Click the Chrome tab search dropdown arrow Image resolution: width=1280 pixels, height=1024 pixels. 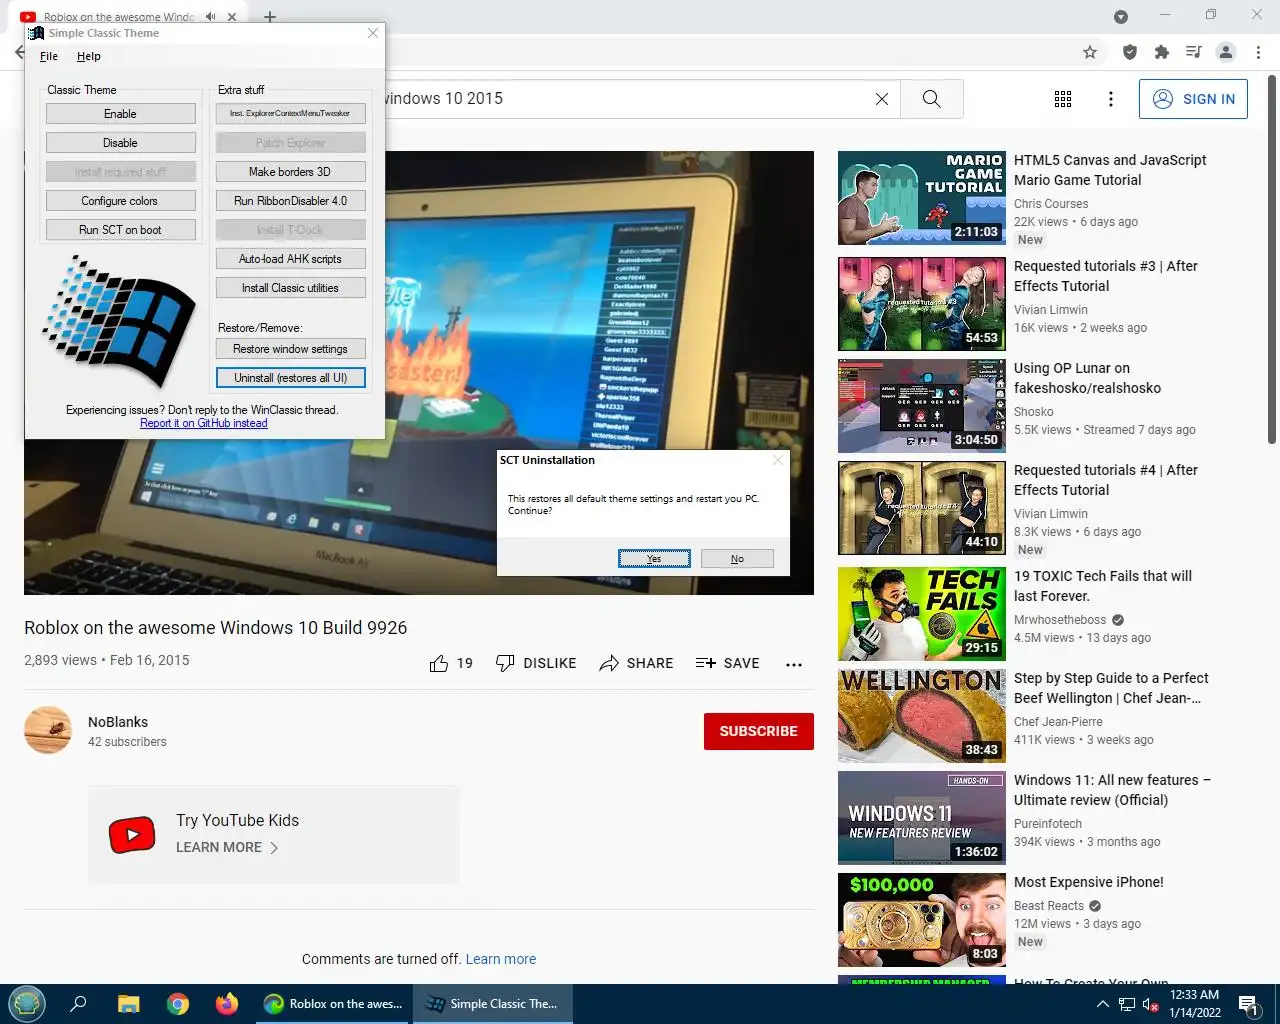pos(1121,17)
